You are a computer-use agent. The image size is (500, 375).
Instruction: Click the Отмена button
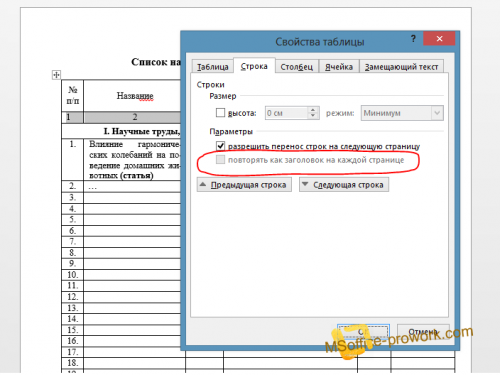click(x=423, y=332)
